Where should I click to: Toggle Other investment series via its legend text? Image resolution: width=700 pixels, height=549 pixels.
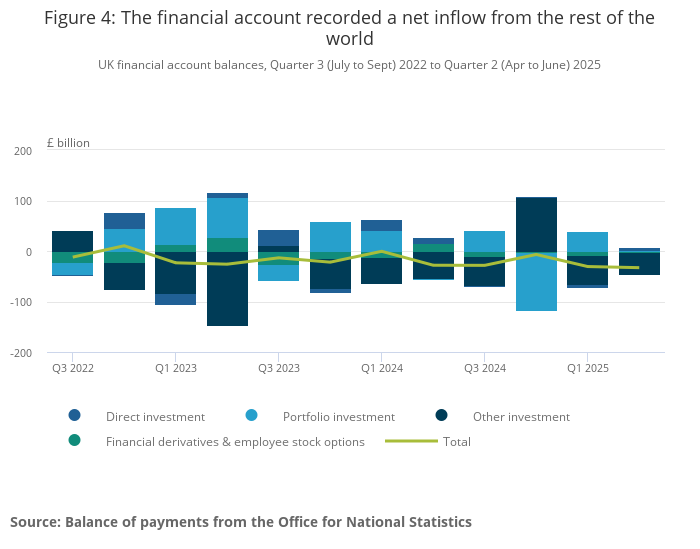click(521, 417)
